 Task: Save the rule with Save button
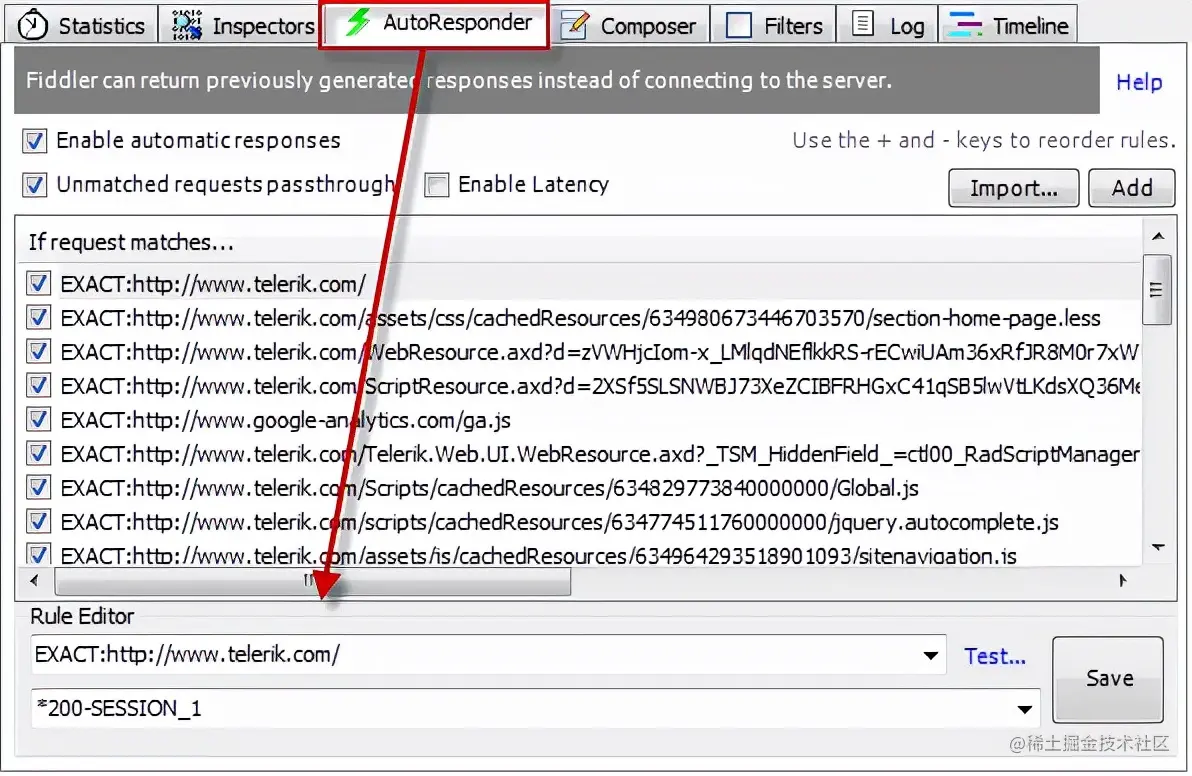[1108, 679]
